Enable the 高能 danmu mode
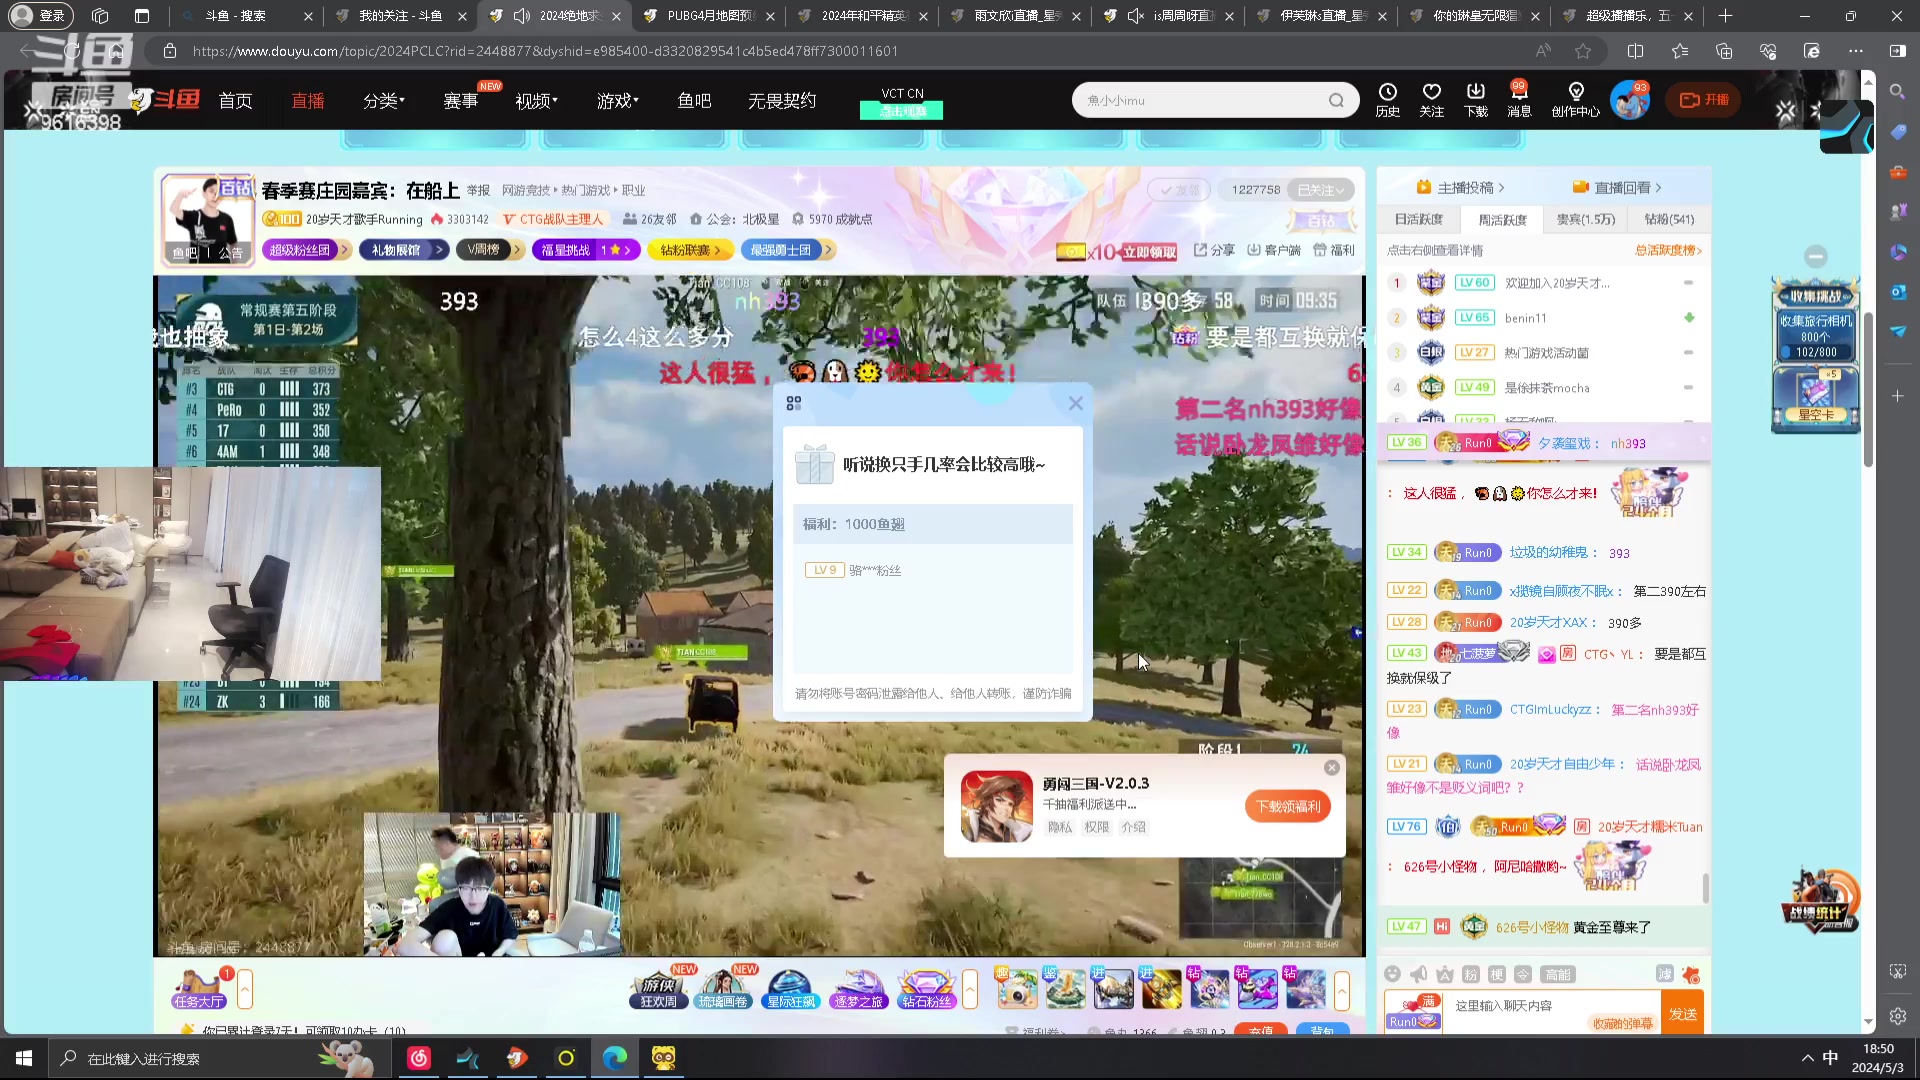The width and height of the screenshot is (1920, 1080). tap(1557, 974)
